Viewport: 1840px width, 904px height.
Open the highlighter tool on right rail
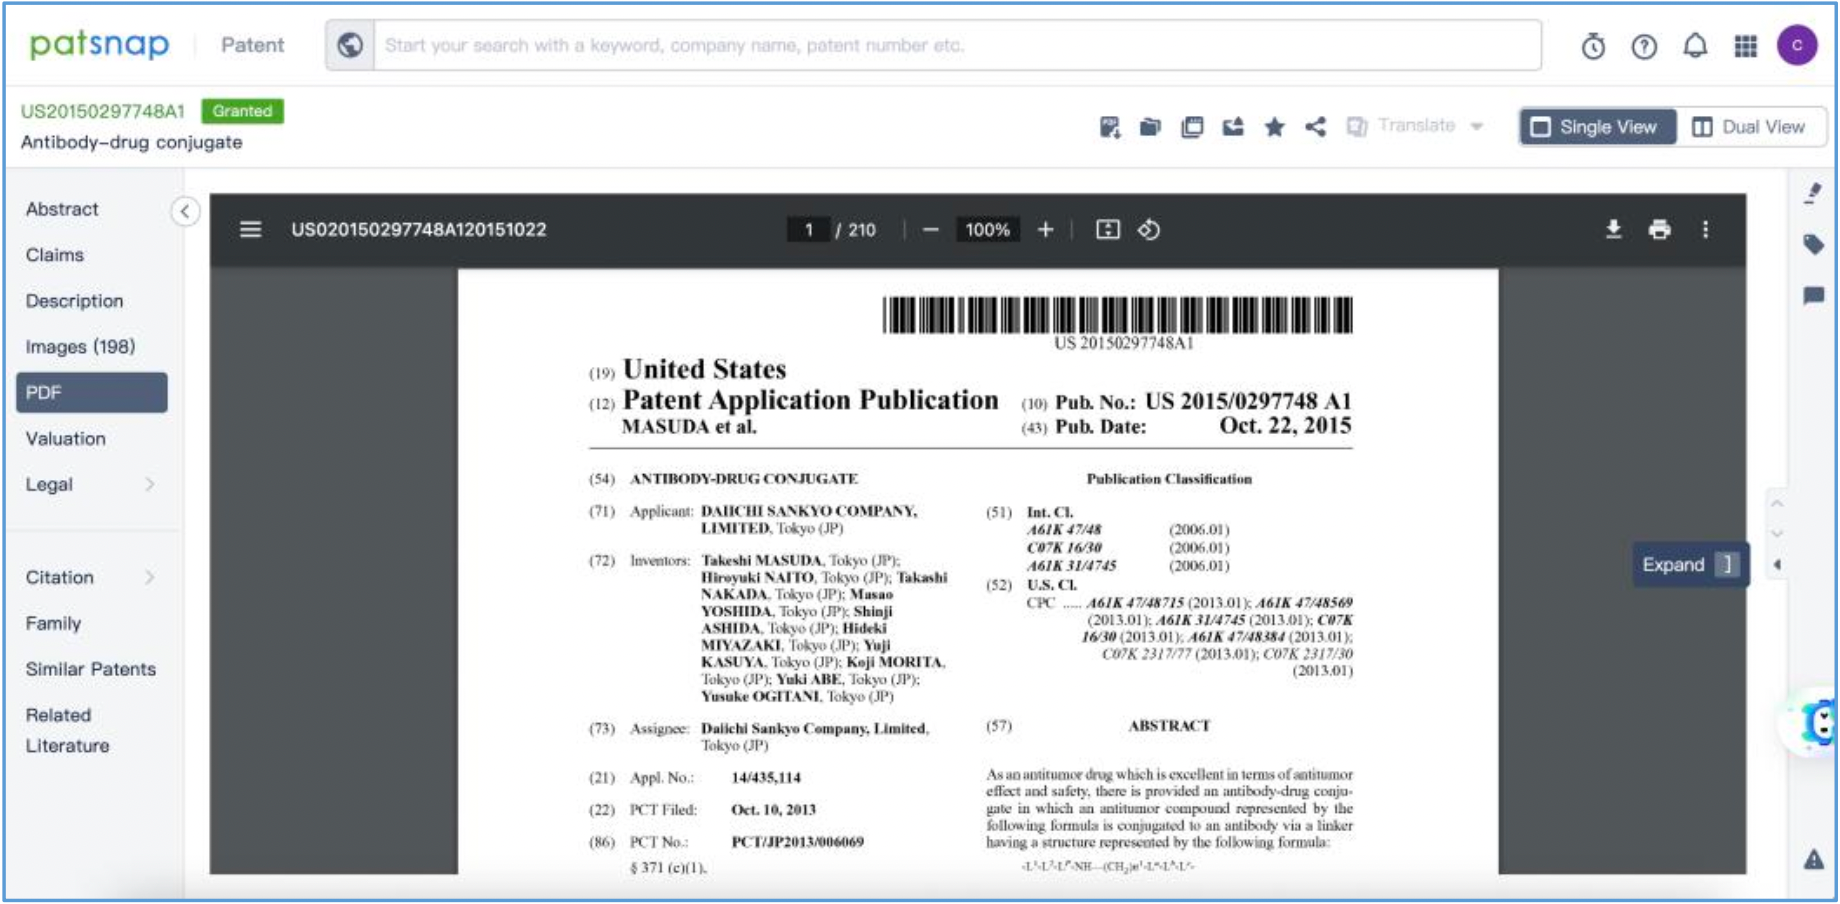point(1813,193)
